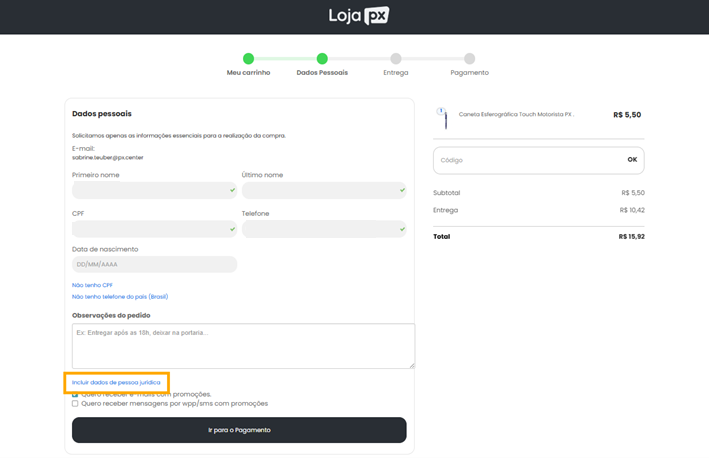Viewport: 709px width, 458px height.
Task: Click the Meu carrinho step label
Action: pyautogui.click(x=248, y=73)
